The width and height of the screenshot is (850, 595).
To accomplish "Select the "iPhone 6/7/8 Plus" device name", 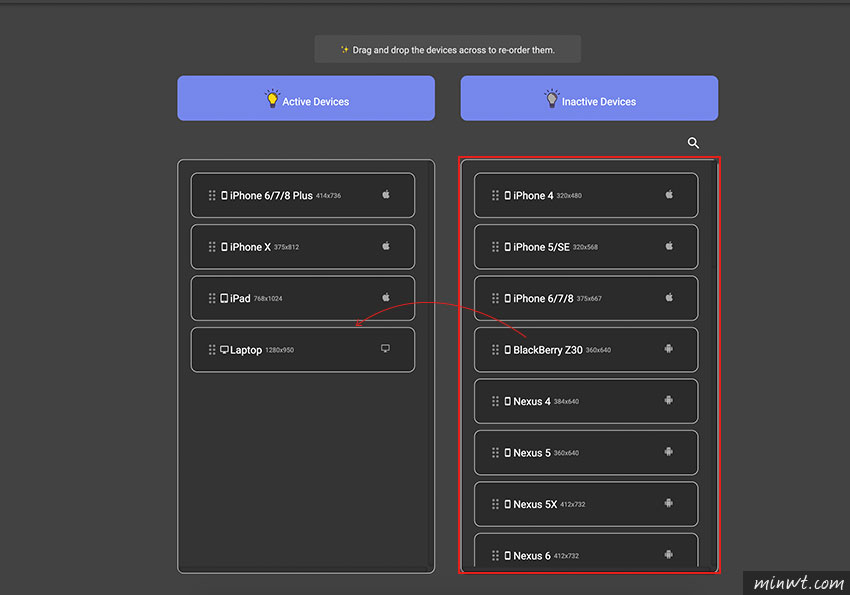I will tap(271, 196).
